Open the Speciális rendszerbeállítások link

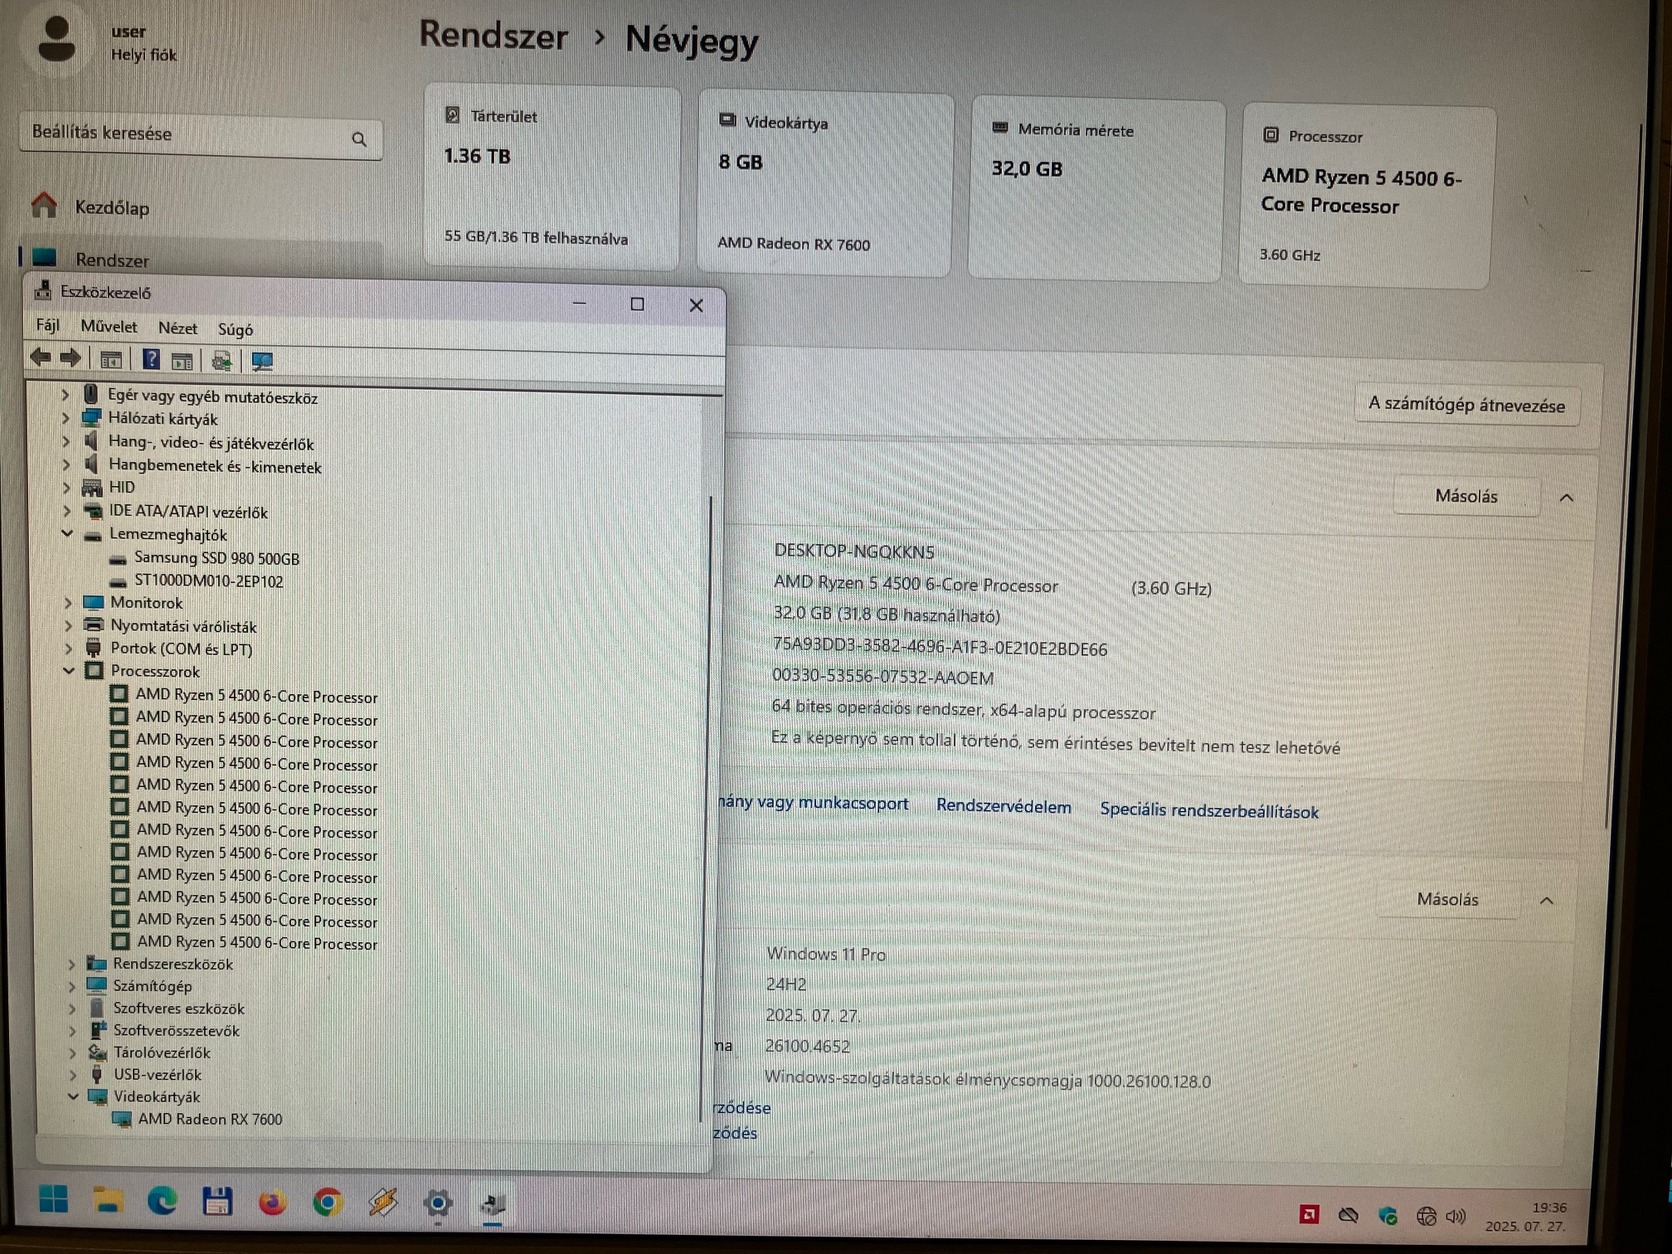[1209, 810]
